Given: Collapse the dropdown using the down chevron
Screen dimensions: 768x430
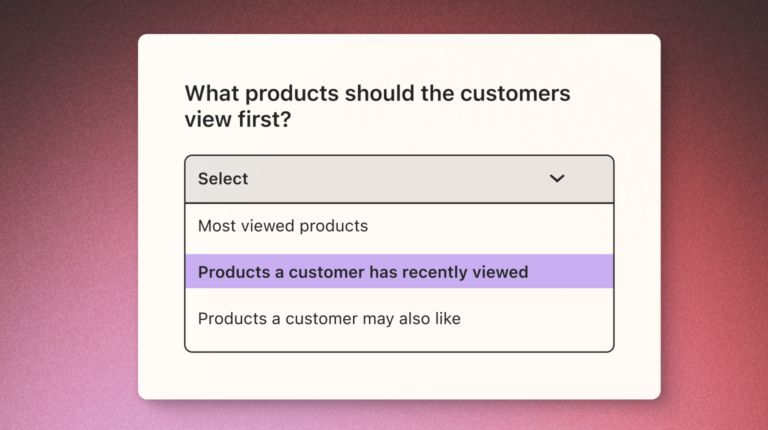Looking at the screenshot, I should pyautogui.click(x=557, y=179).
